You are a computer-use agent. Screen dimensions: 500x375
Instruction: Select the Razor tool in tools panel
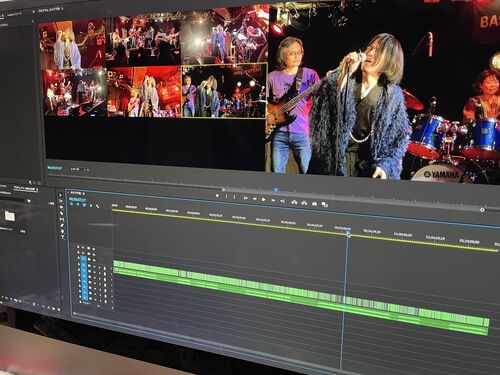coord(62,213)
